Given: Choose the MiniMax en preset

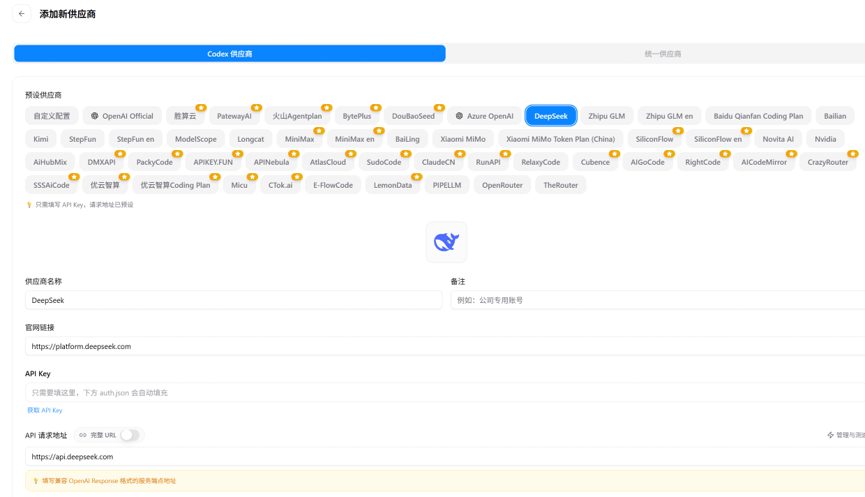Looking at the screenshot, I should coord(355,139).
